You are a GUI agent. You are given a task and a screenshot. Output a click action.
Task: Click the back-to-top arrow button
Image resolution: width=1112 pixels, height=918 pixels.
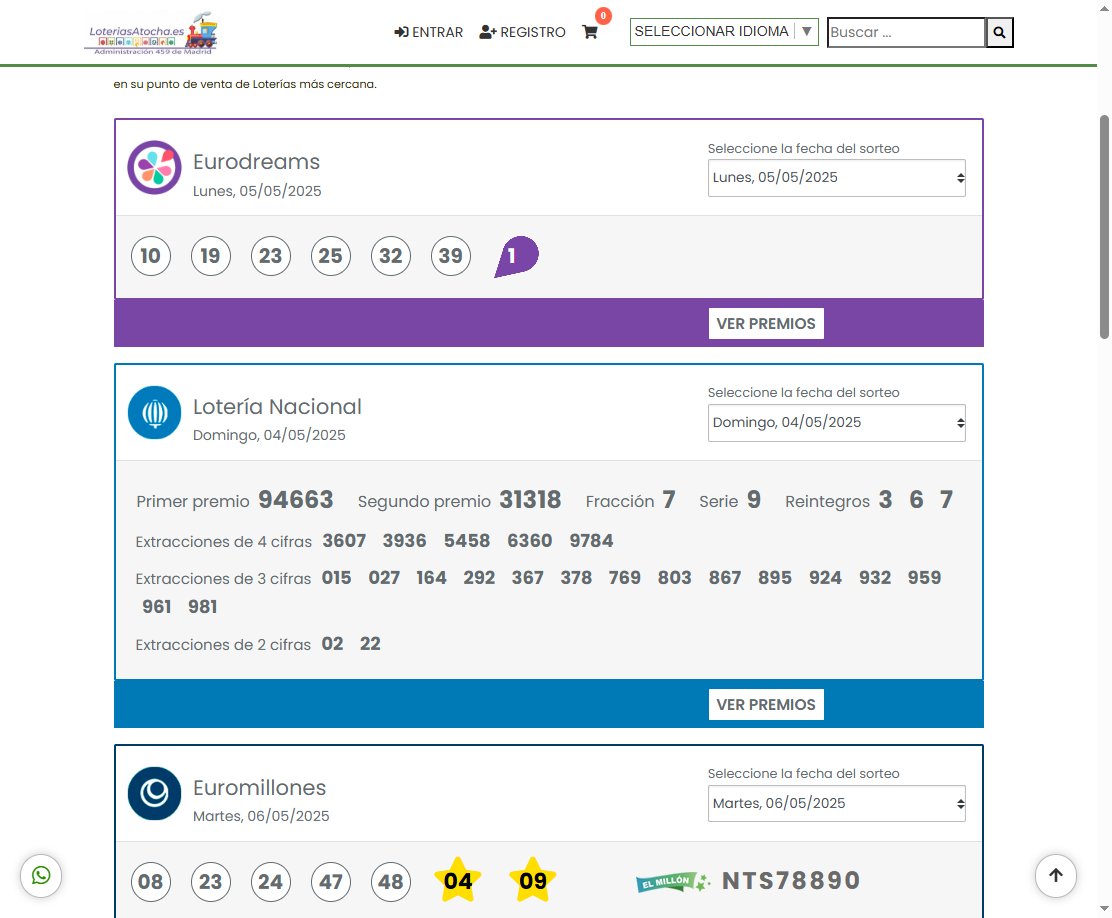pyautogui.click(x=1055, y=875)
